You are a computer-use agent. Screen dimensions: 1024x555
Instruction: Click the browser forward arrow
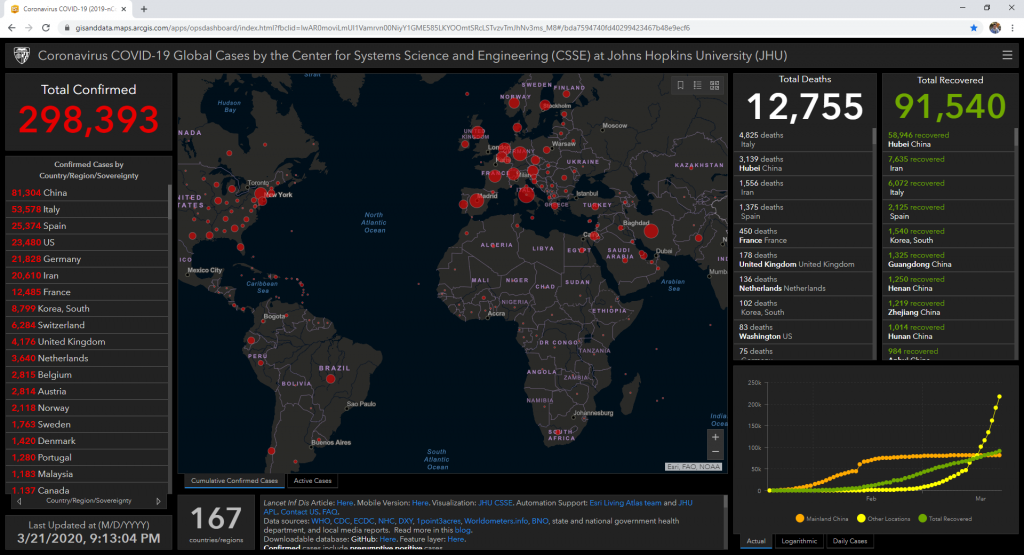tap(29, 28)
